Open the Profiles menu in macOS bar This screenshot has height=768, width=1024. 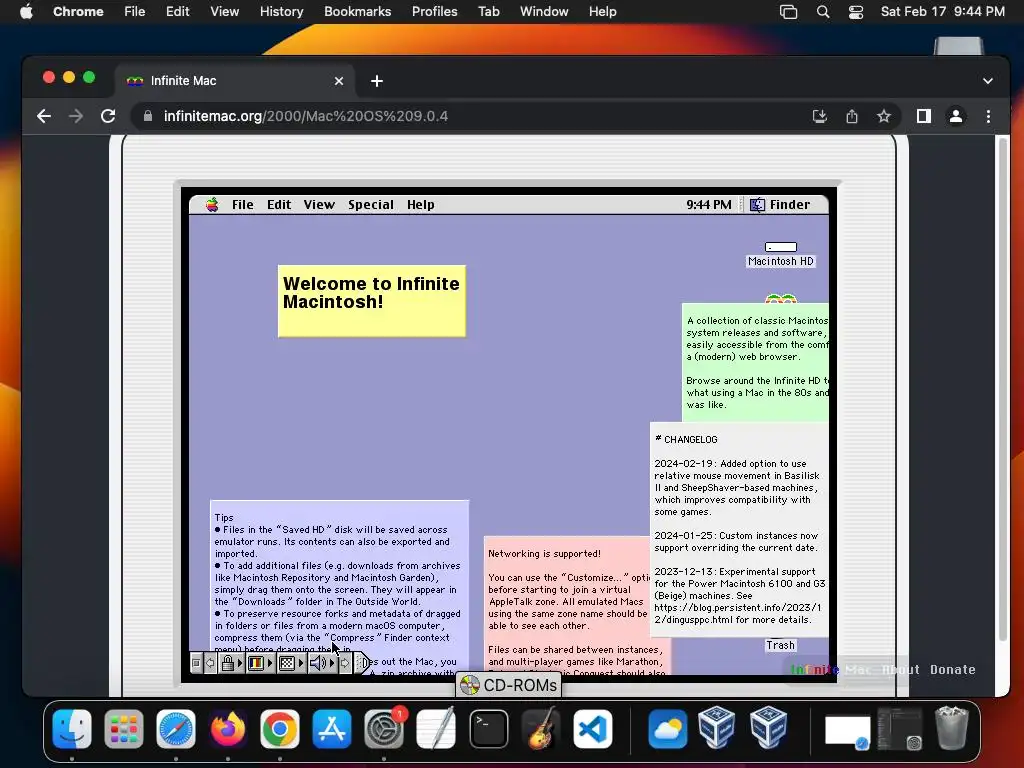(x=434, y=12)
